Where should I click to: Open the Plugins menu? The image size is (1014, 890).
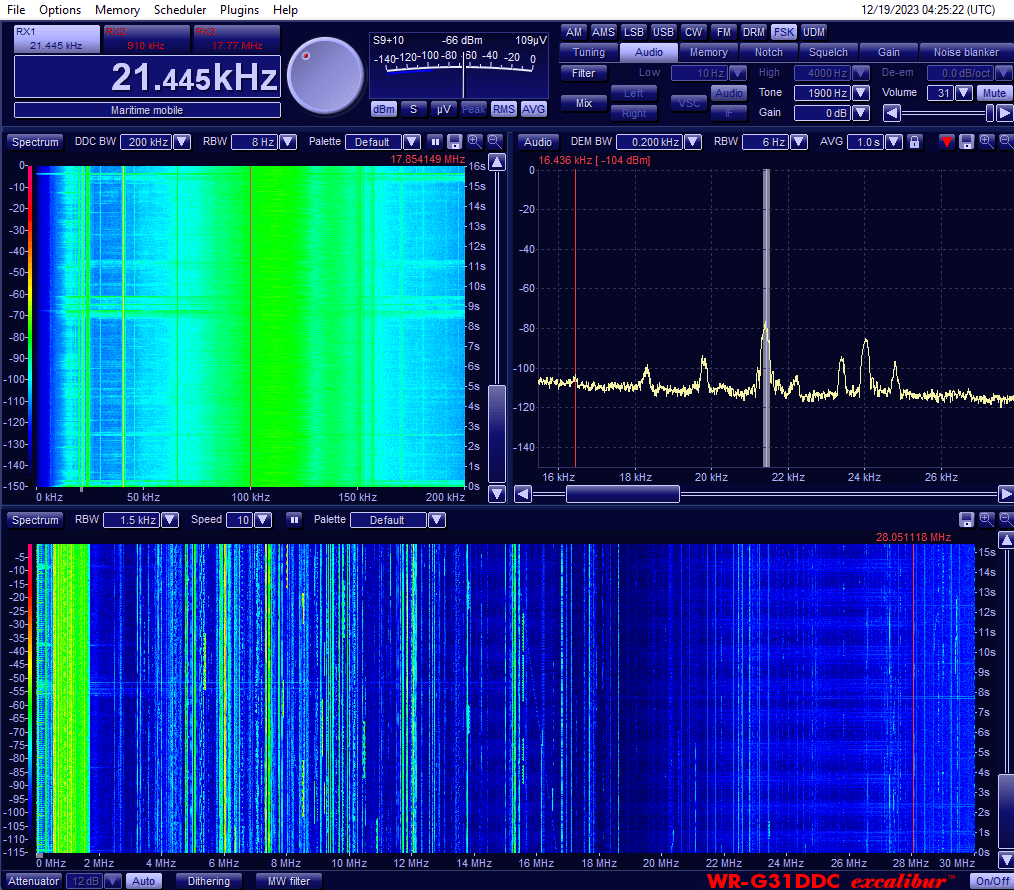[x=239, y=10]
